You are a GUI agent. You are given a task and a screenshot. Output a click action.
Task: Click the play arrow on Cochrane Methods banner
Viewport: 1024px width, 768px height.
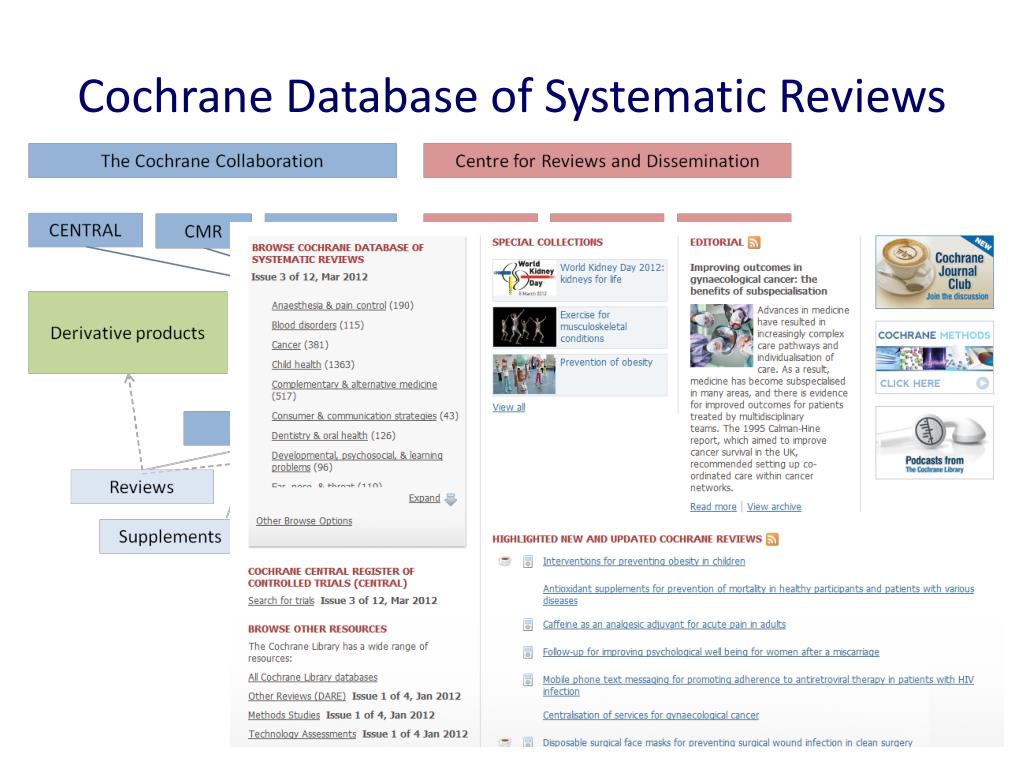point(982,383)
